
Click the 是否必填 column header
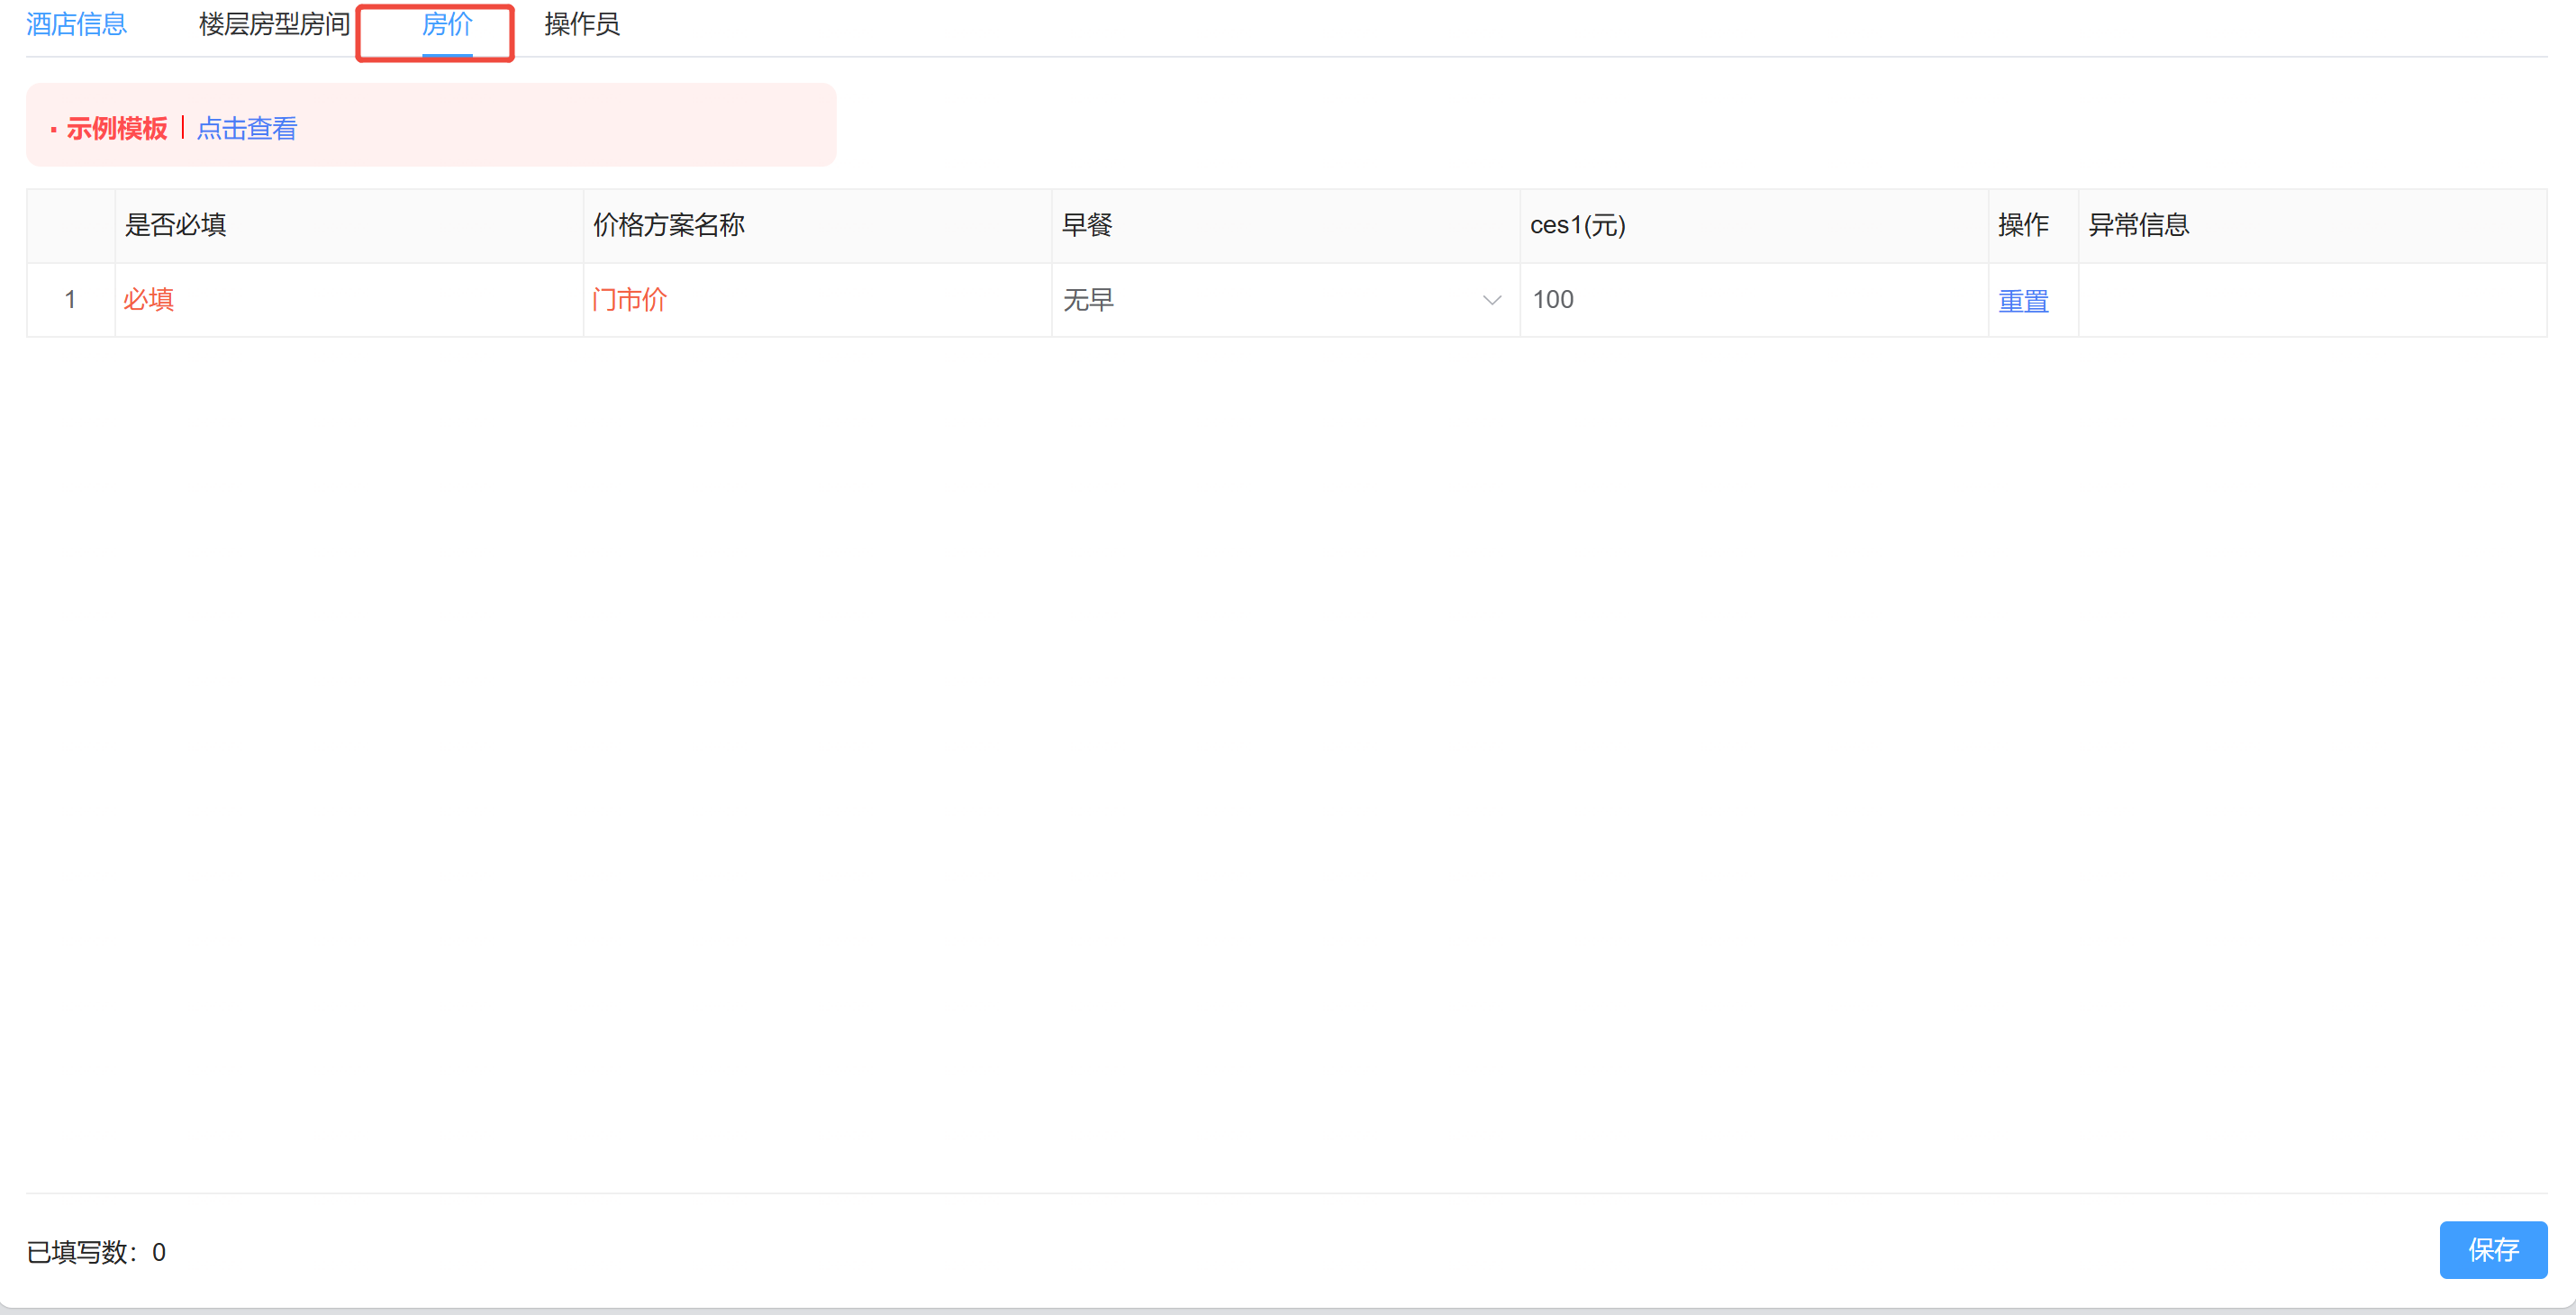coord(176,225)
